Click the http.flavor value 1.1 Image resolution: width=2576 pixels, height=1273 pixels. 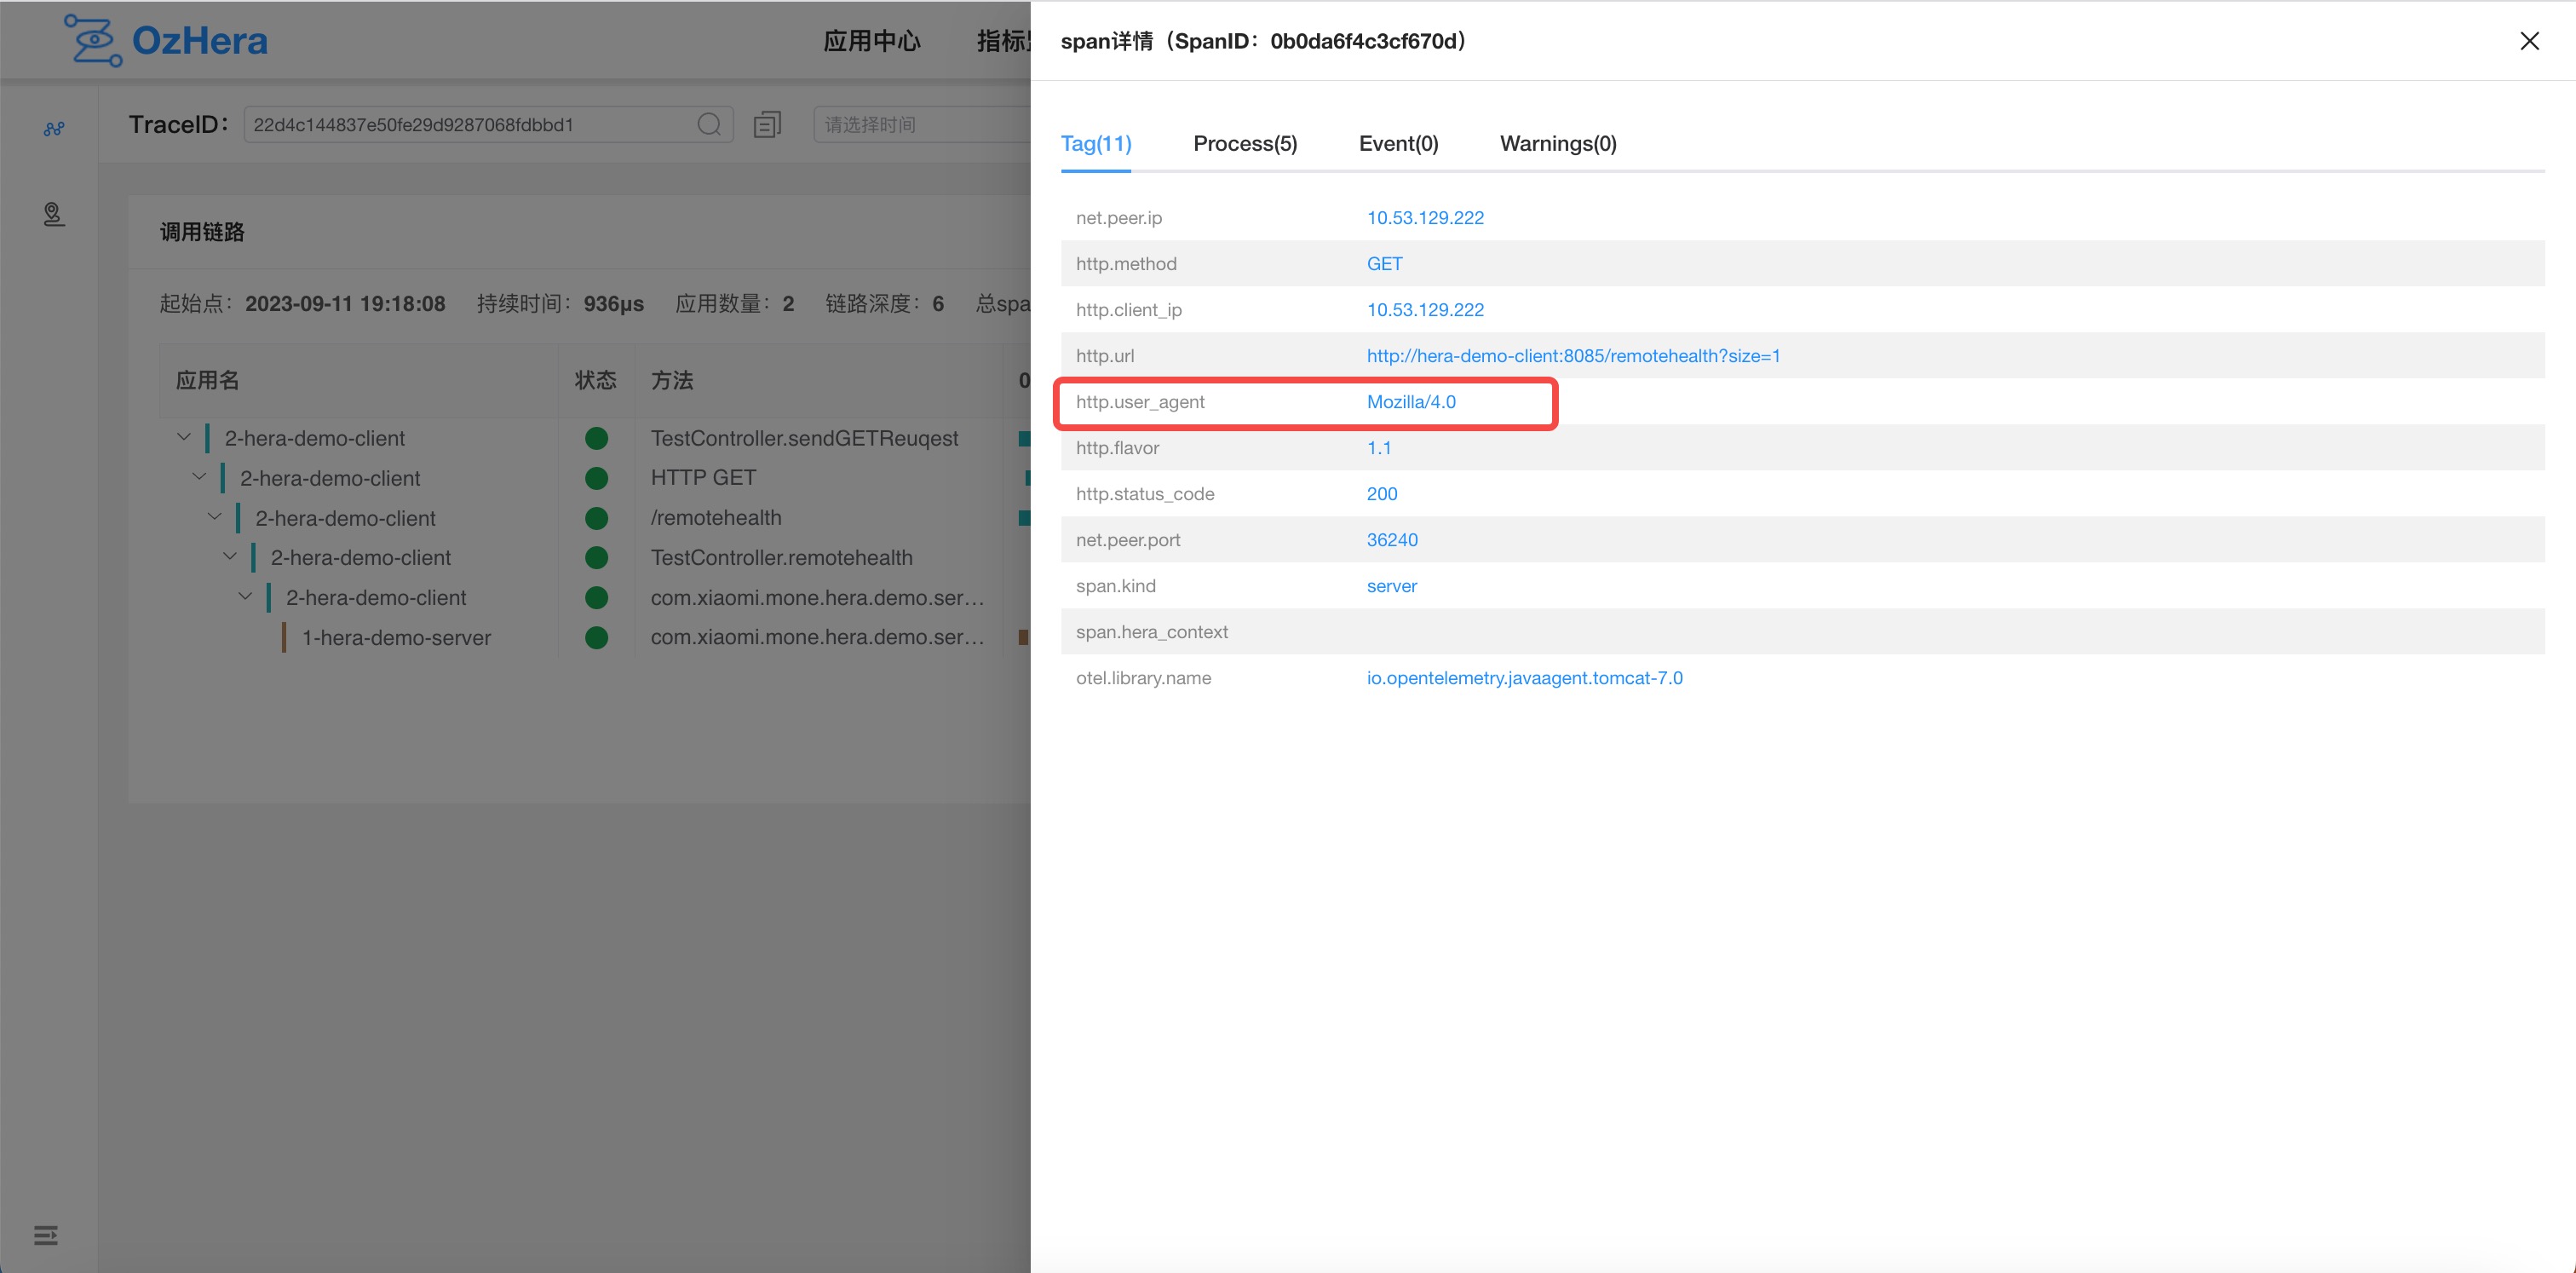pos(1379,448)
